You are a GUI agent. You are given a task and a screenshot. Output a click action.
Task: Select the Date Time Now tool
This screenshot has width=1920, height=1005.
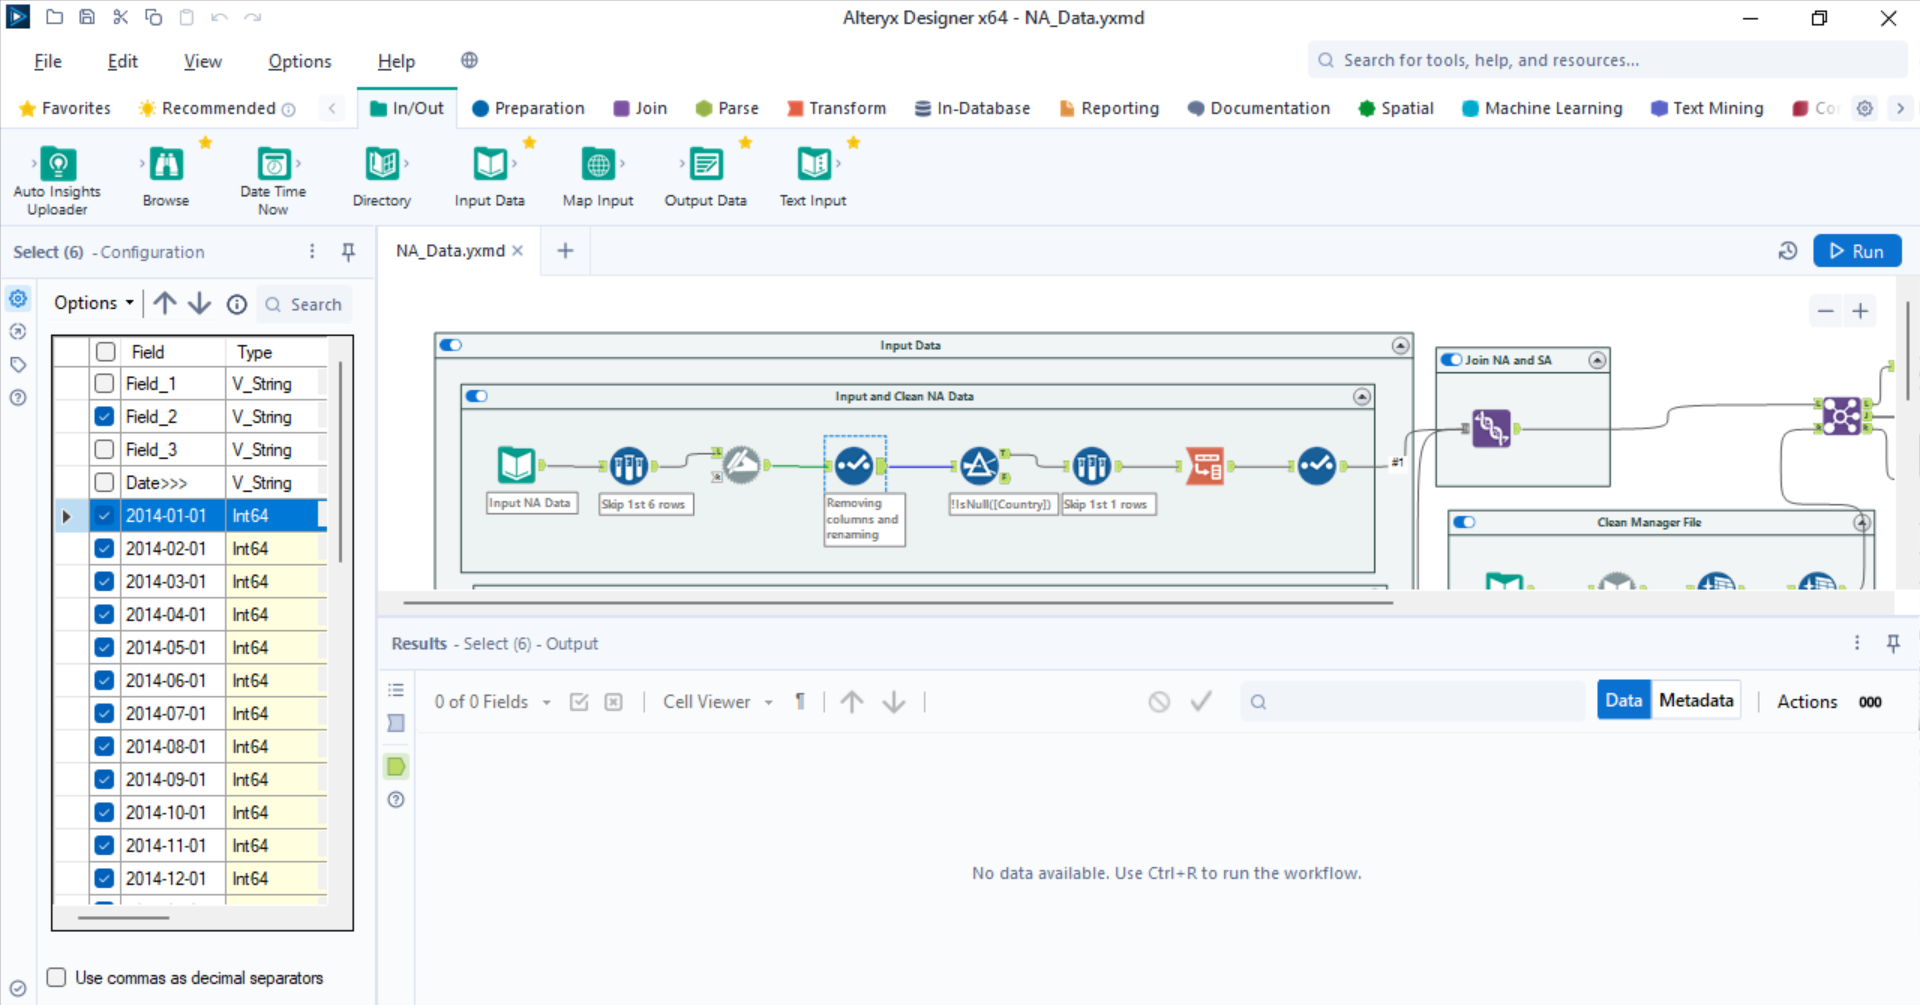tap(273, 168)
